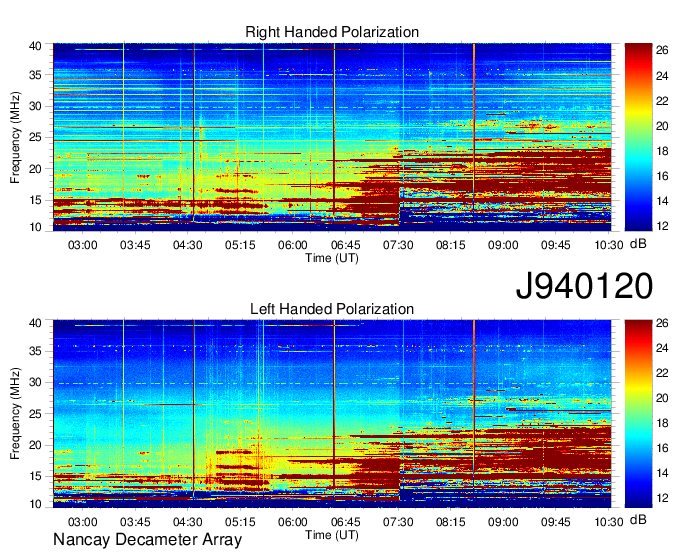
Task: Click the 09:00 tick on the top time axis
Action: [503, 245]
